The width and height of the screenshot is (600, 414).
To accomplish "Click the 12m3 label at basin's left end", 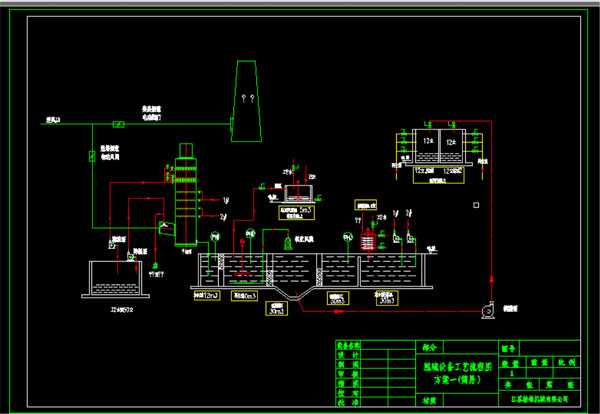I will pyautogui.click(x=207, y=297).
